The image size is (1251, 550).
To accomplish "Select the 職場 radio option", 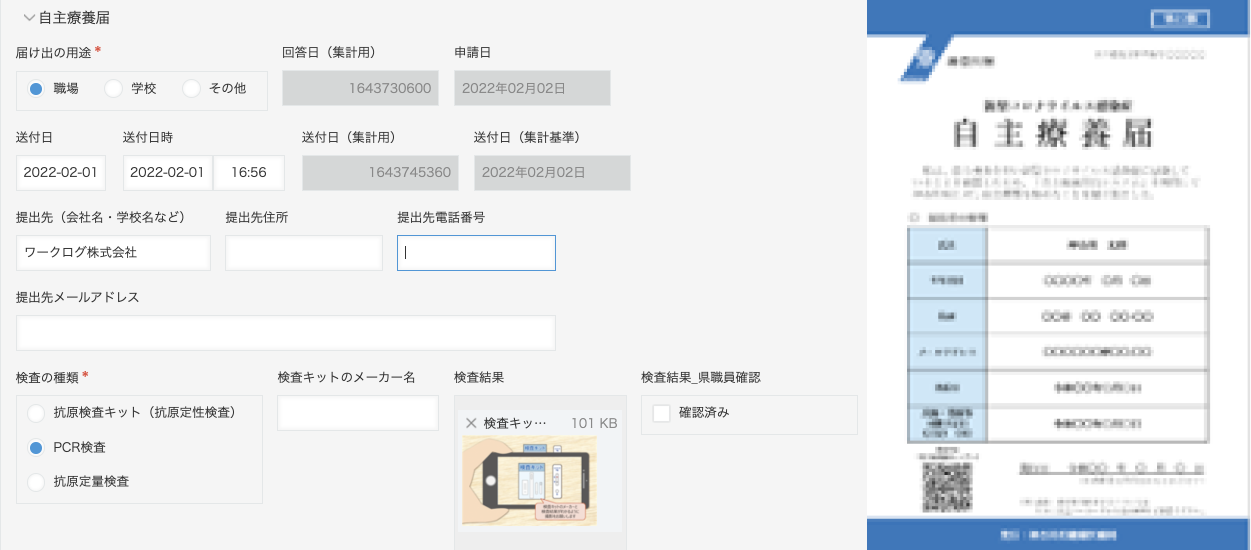I will [36, 89].
